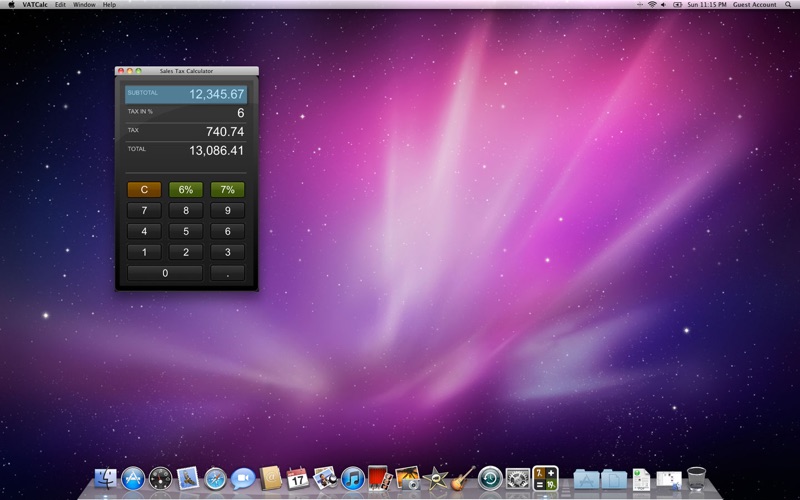
Task: Open Spotlight search magnifier
Action: tap(788, 5)
